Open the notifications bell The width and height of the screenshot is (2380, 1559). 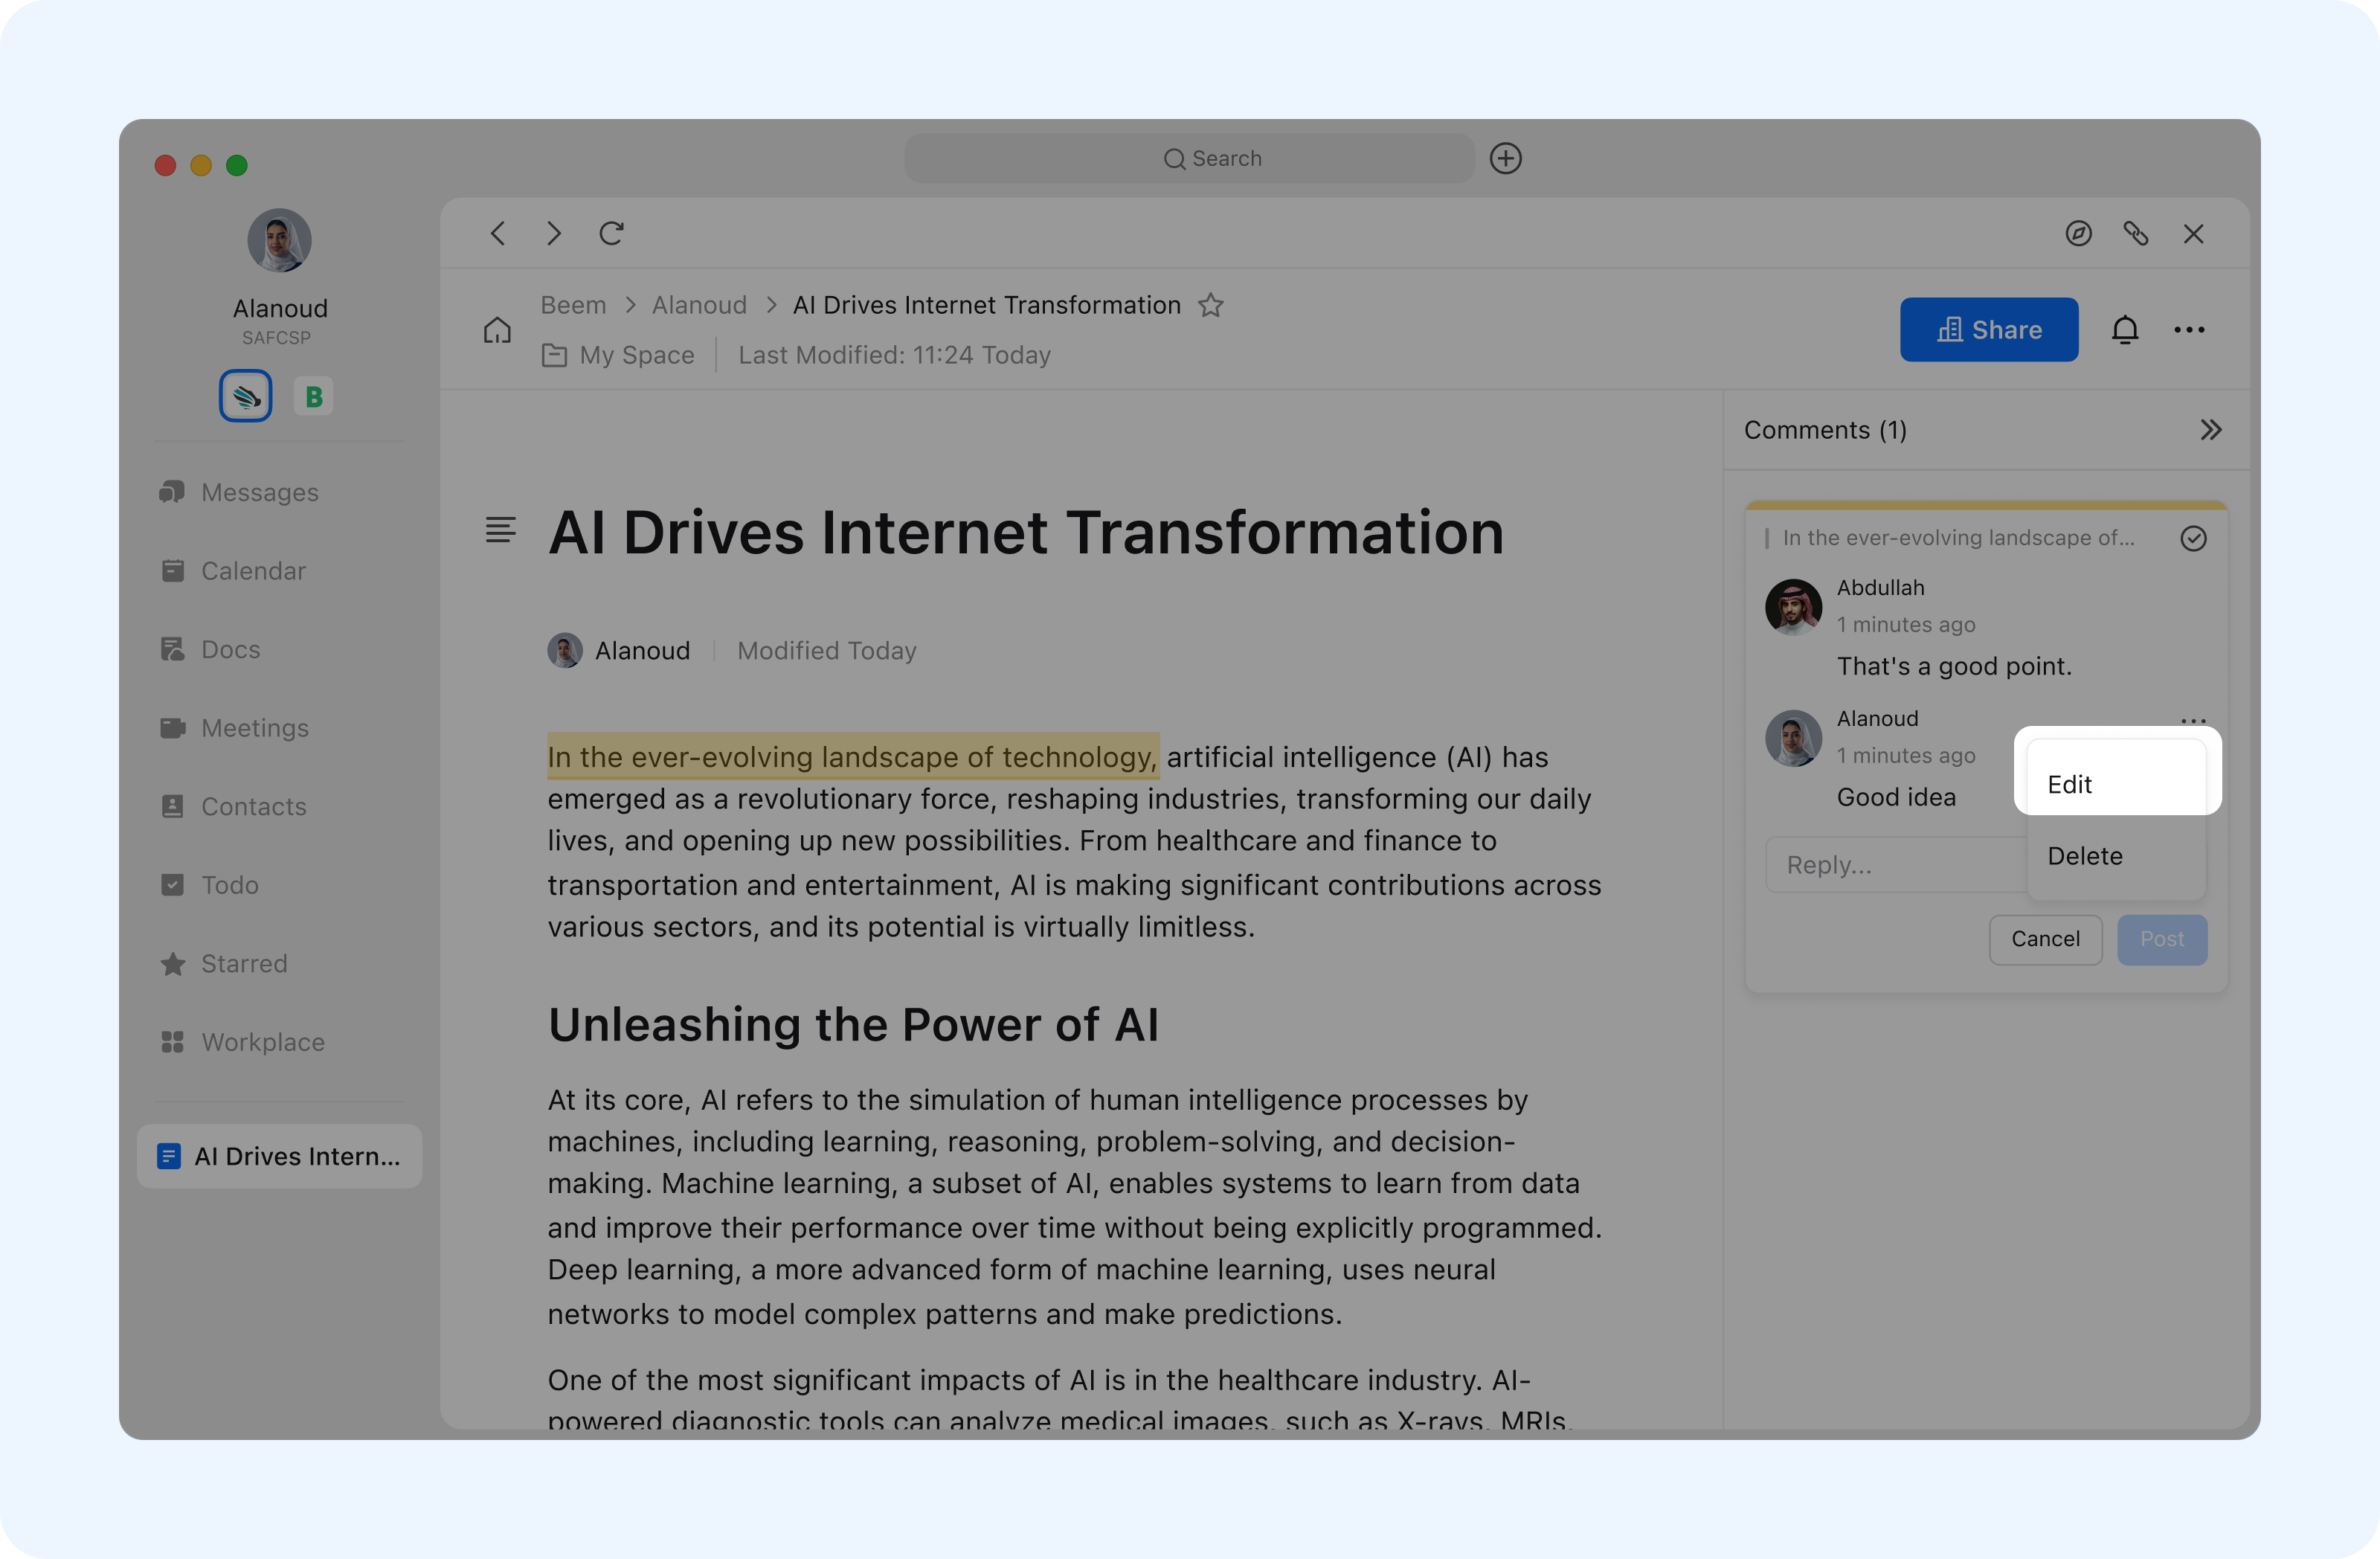2124,329
